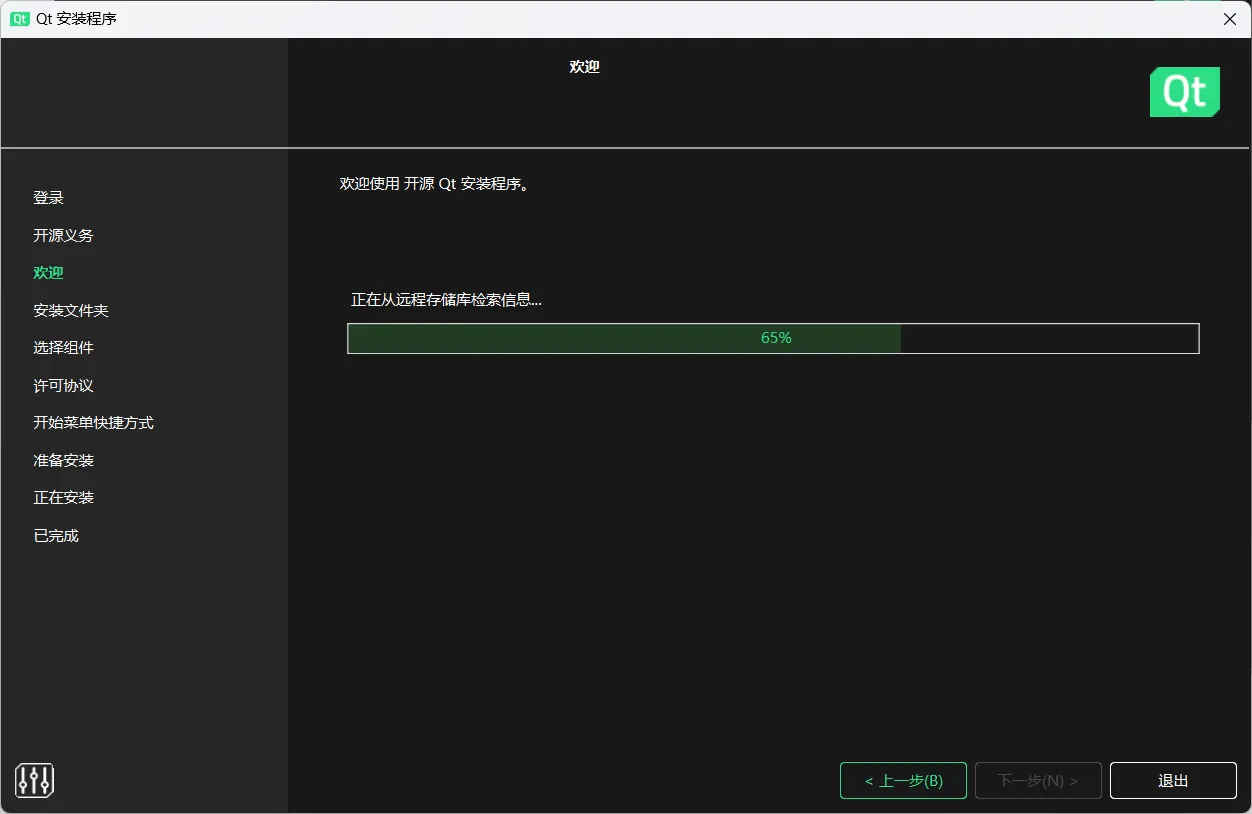Select the 登录 step in the sidebar
This screenshot has width=1252, height=814.
[x=48, y=197]
